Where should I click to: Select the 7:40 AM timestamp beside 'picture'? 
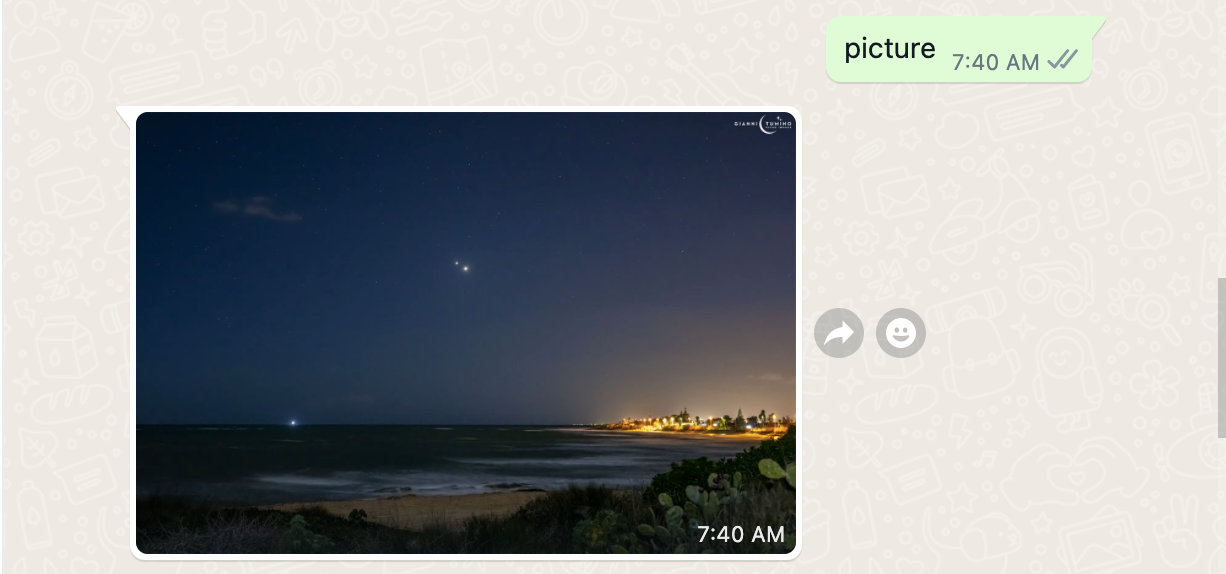click(995, 62)
